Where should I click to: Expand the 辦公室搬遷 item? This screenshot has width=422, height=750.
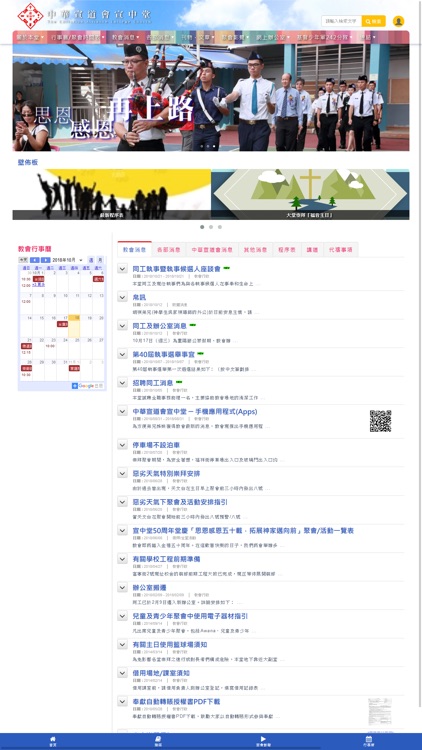(122, 587)
